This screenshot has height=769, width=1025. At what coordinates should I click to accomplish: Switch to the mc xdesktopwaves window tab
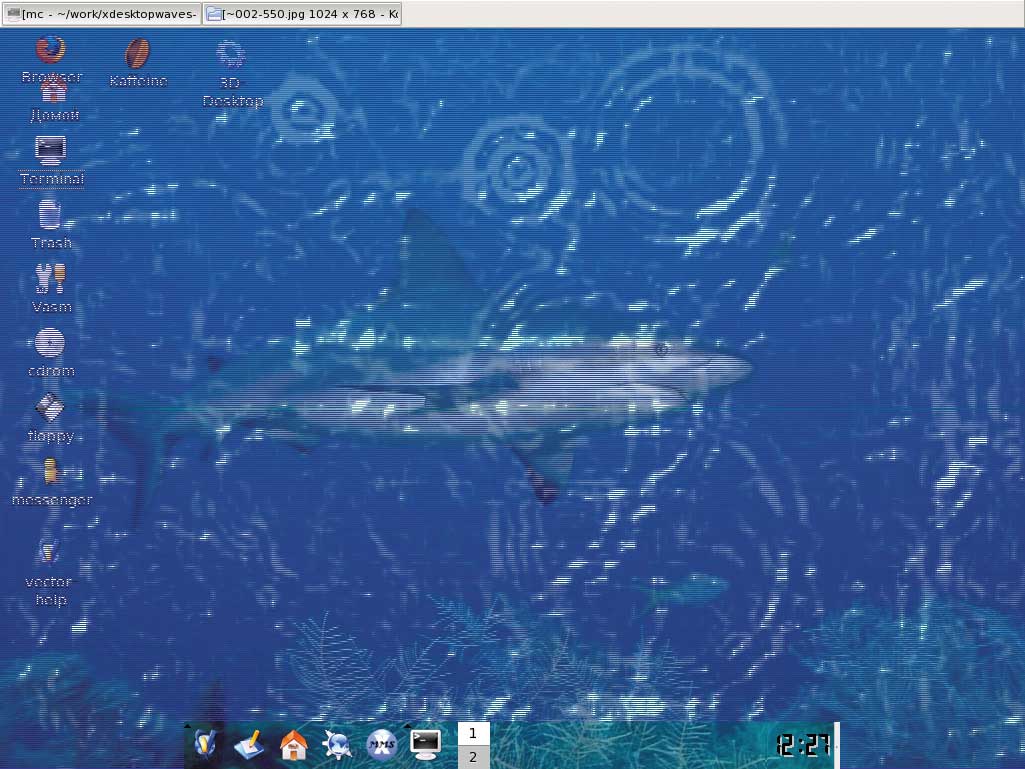coord(101,14)
